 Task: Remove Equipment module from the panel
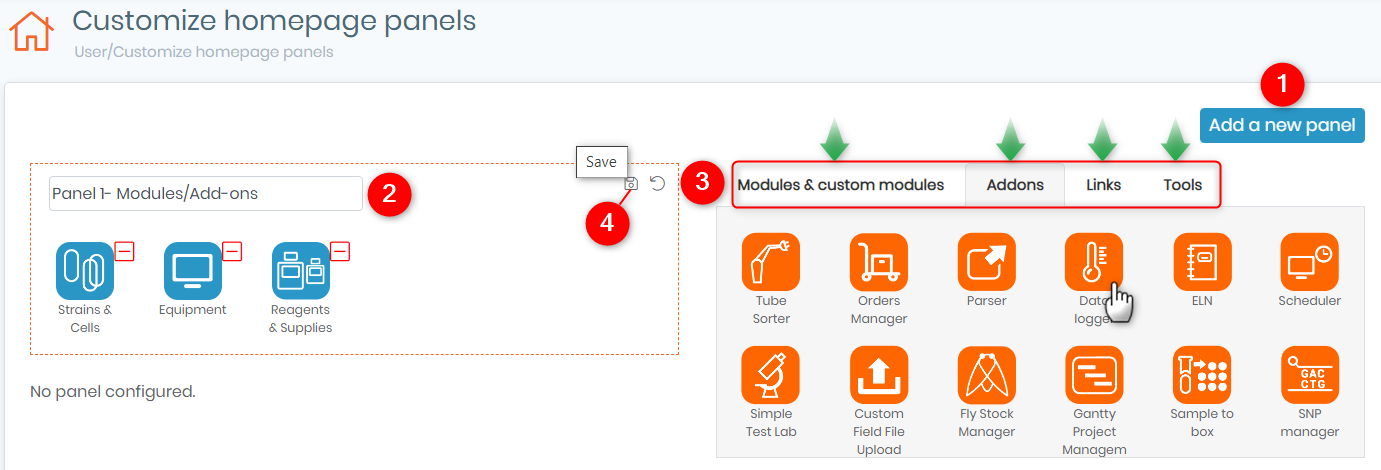click(x=232, y=251)
